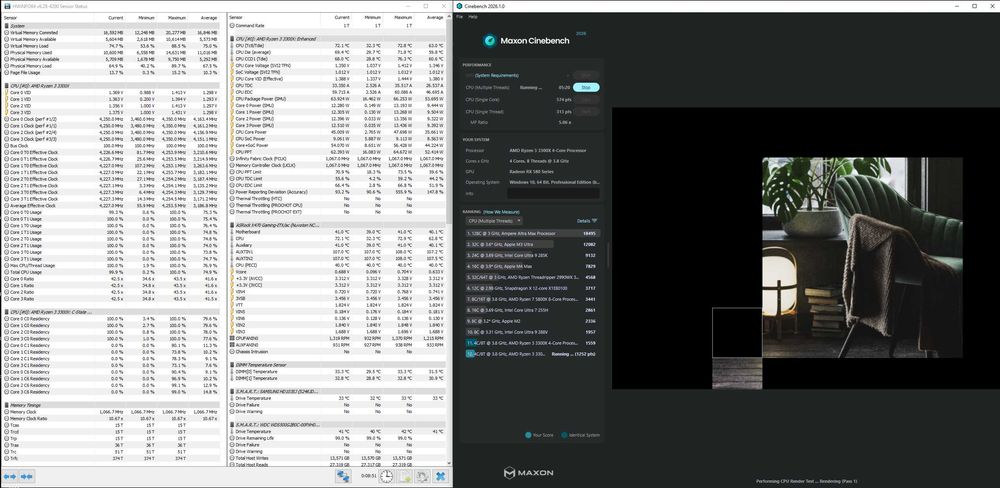
Task: Click the CPUFANIN0 fan sensor icon
Action: click(232, 338)
